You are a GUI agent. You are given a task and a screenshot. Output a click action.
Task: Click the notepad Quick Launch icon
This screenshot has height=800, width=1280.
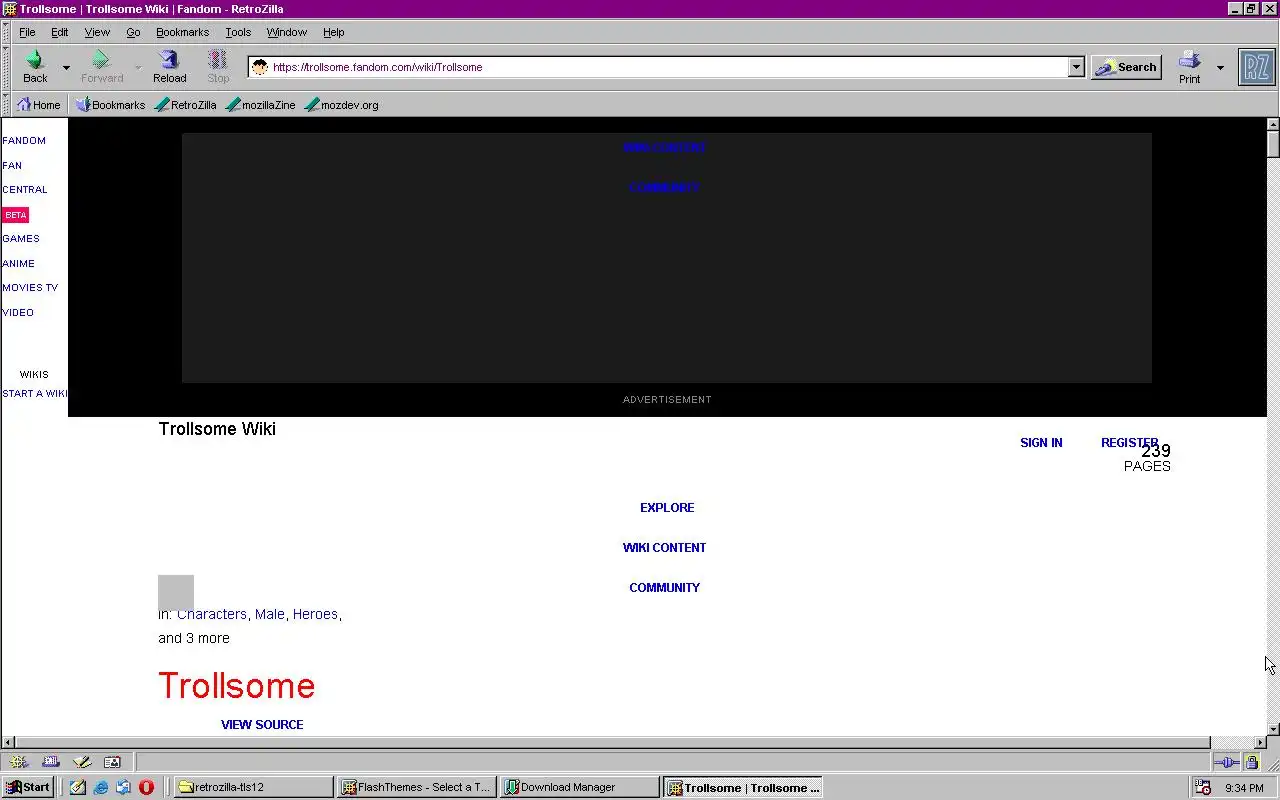pos(78,787)
